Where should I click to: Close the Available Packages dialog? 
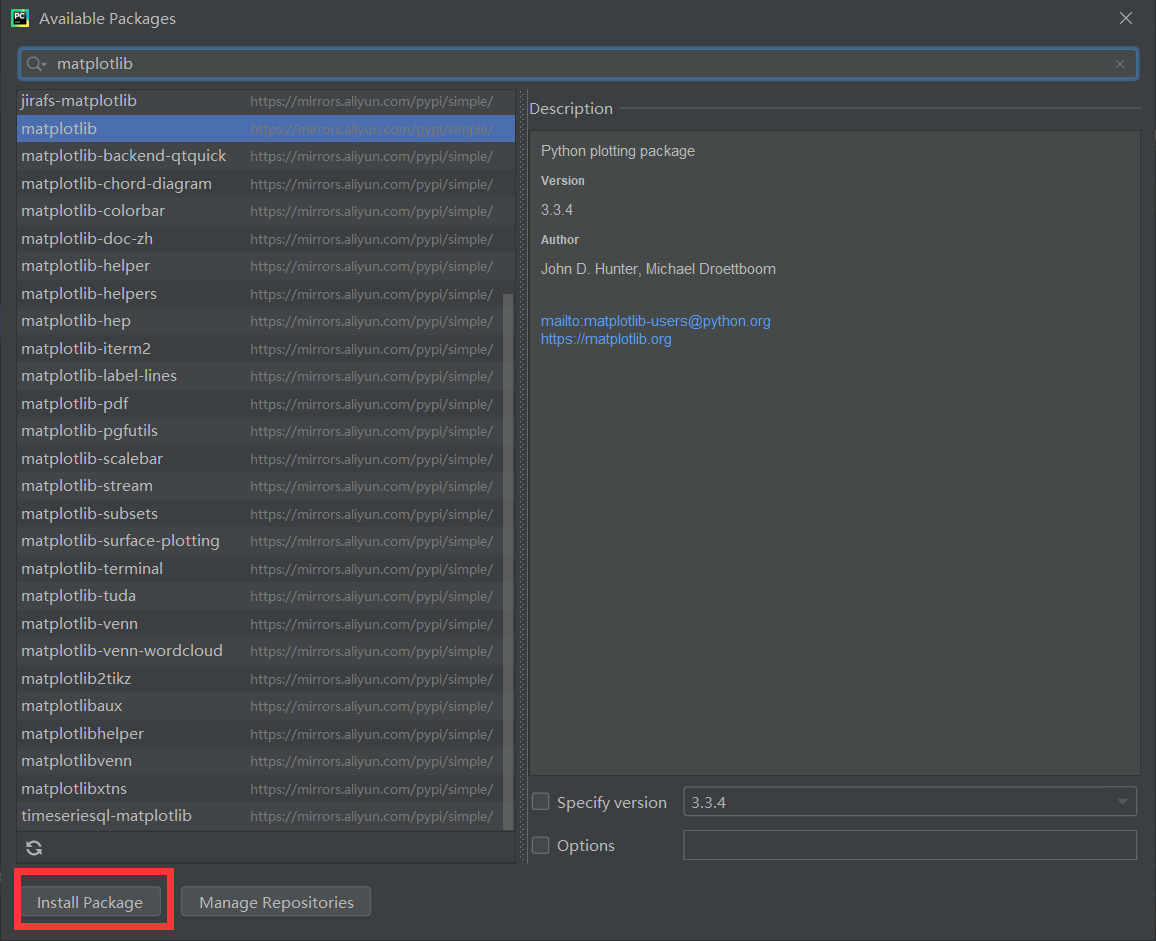click(1125, 18)
